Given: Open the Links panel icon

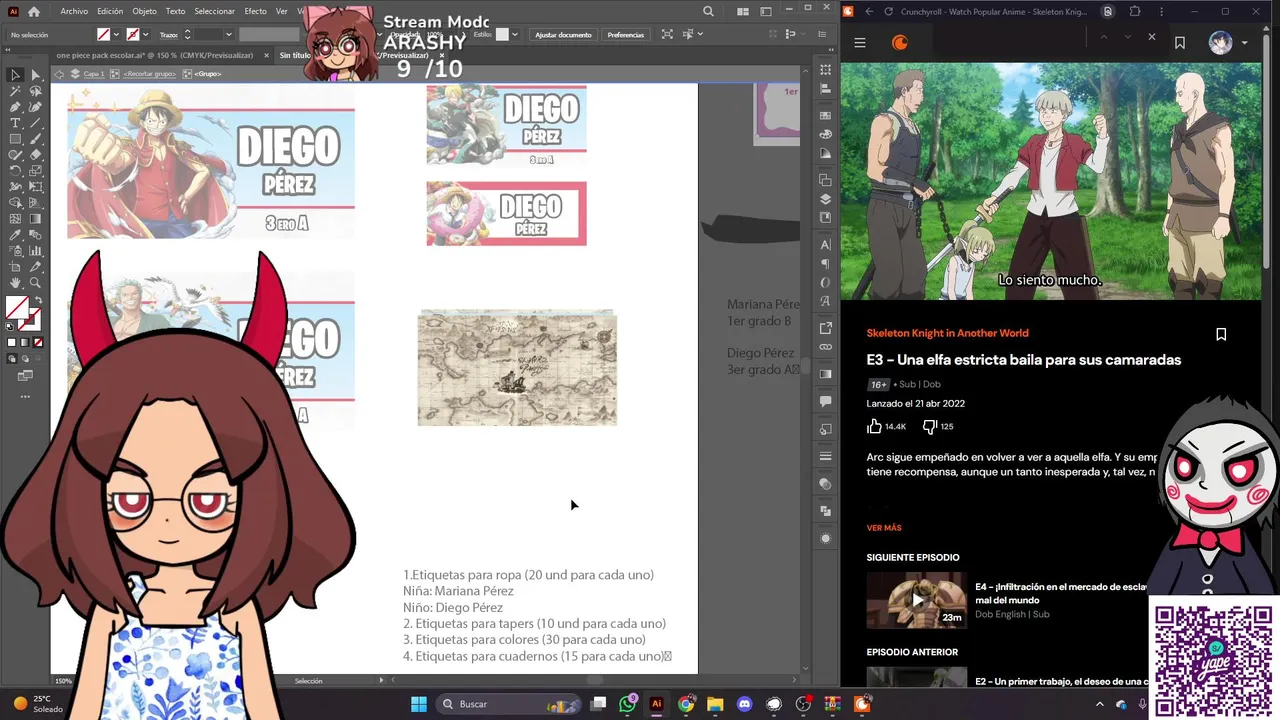Looking at the screenshot, I should click(825, 347).
